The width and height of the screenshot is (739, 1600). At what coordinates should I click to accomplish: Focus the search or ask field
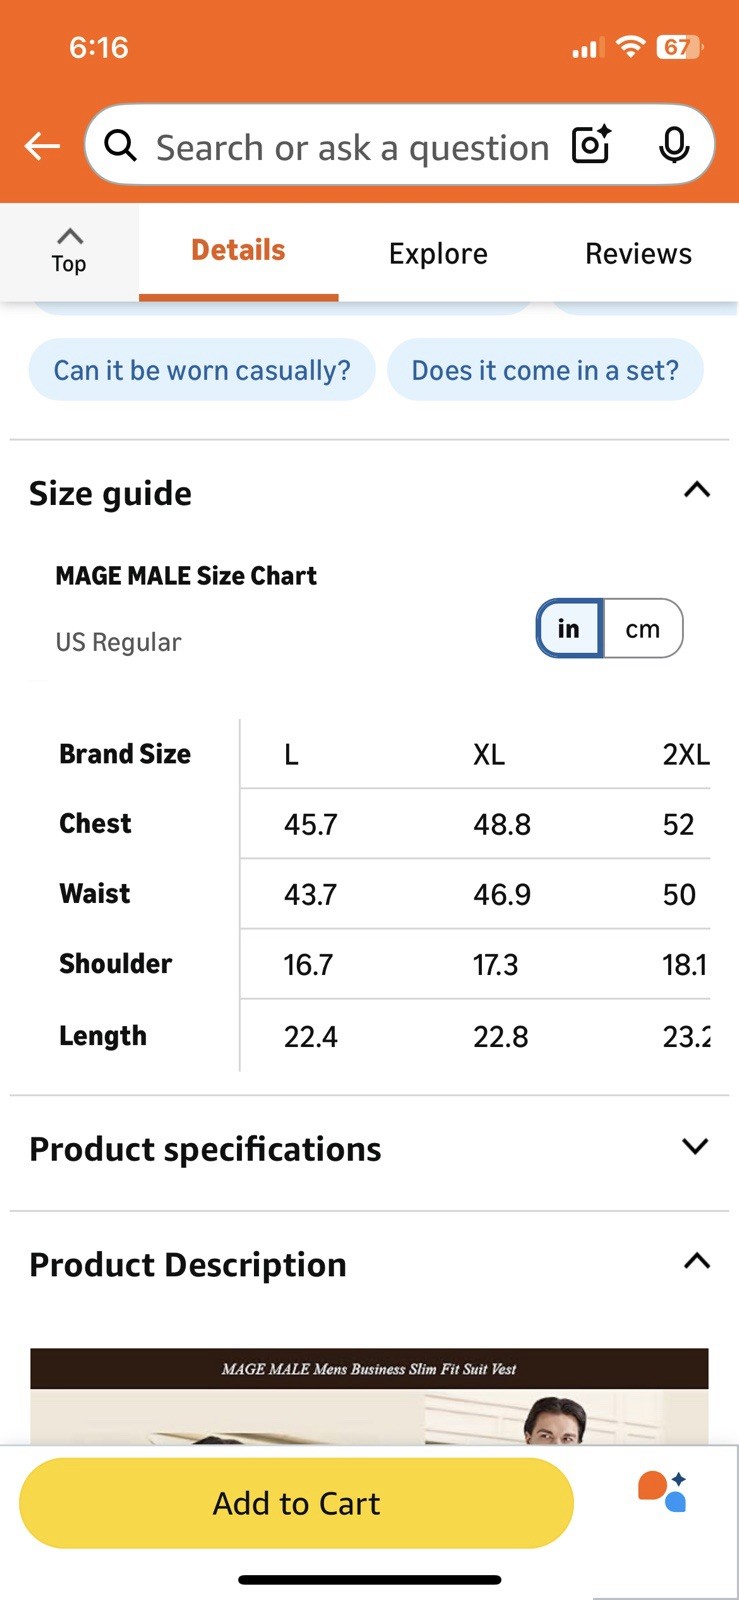click(352, 148)
